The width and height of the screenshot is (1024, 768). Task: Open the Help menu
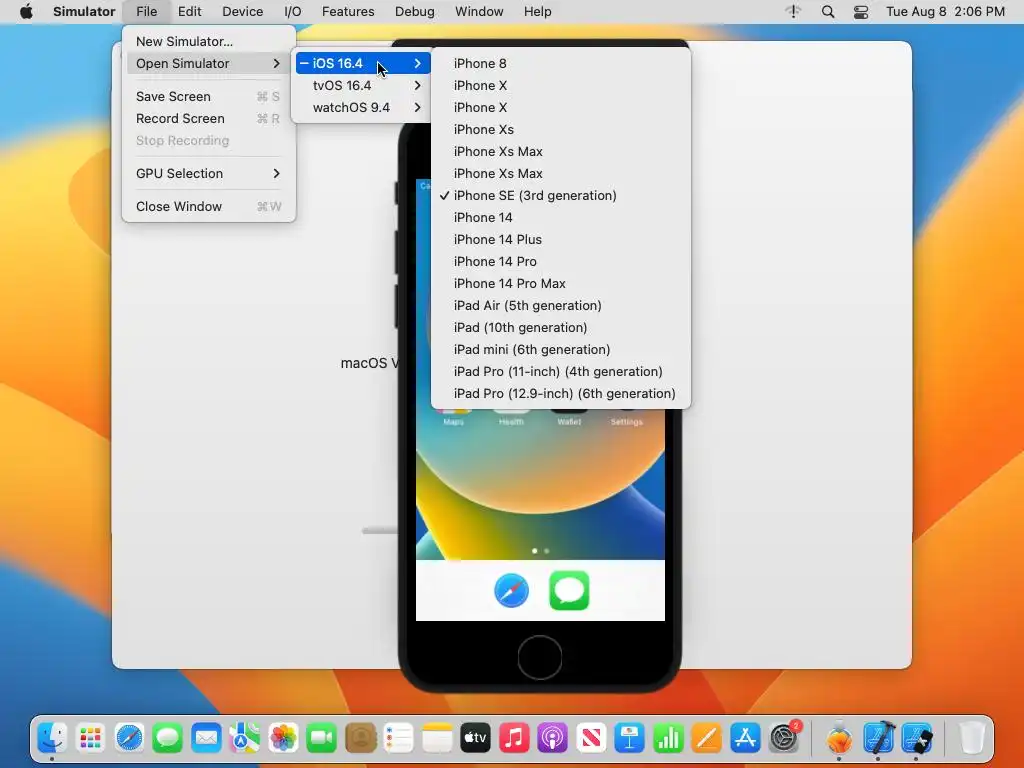point(537,12)
